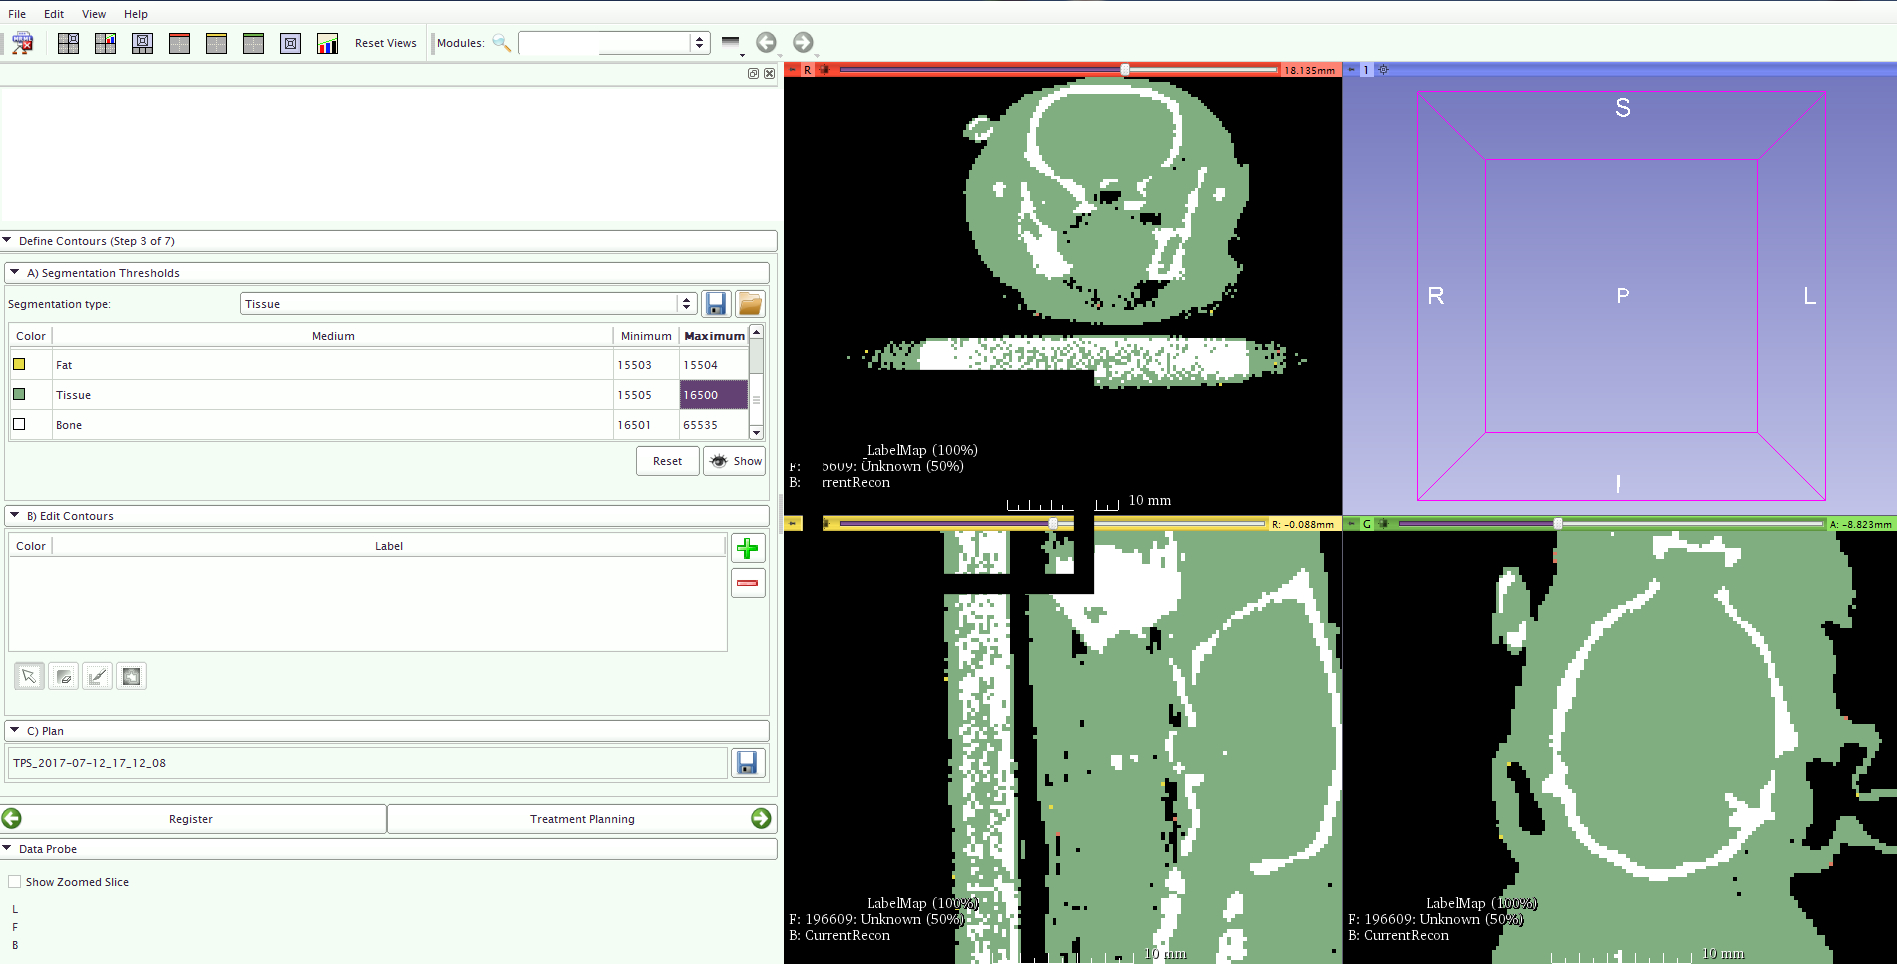Click the red slice offset slider handle

pyautogui.click(x=1125, y=70)
